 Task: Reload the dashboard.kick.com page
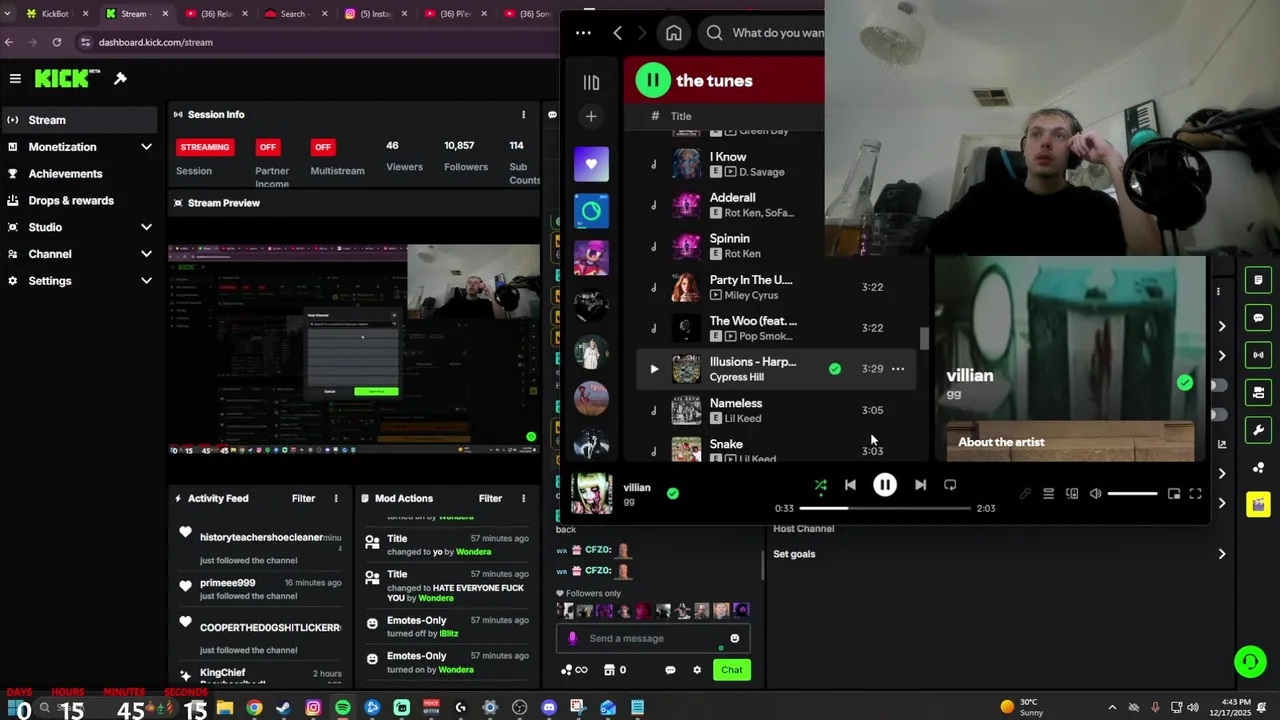coord(57,42)
